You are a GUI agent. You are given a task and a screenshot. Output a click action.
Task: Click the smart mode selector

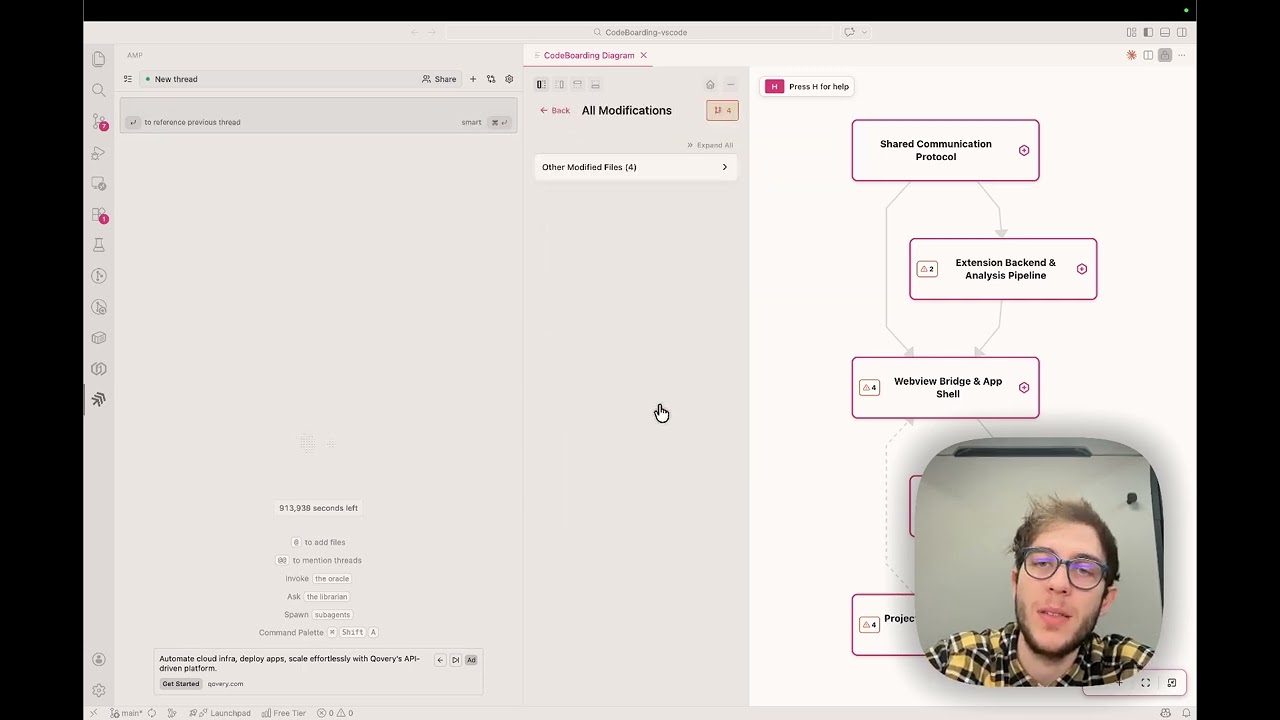pyautogui.click(x=471, y=122)
